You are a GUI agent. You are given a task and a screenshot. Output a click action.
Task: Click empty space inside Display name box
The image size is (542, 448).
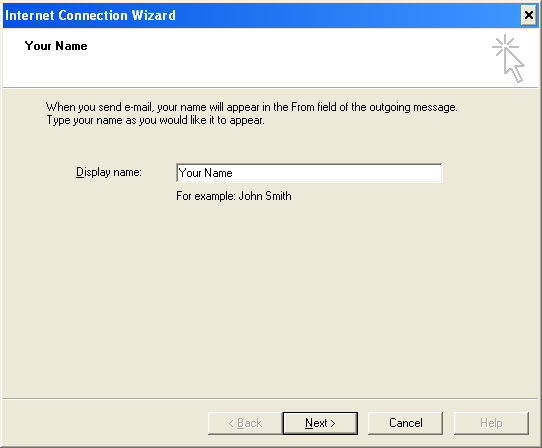pos(337,173)
